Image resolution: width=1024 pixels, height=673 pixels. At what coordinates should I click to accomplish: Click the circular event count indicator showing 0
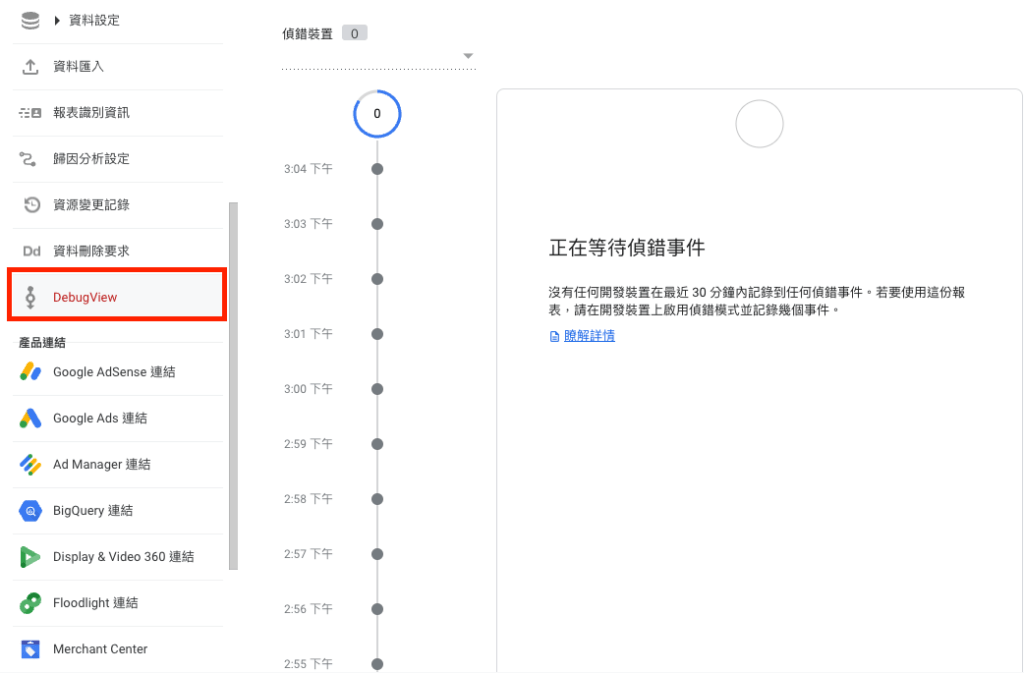tap(377, 114)
